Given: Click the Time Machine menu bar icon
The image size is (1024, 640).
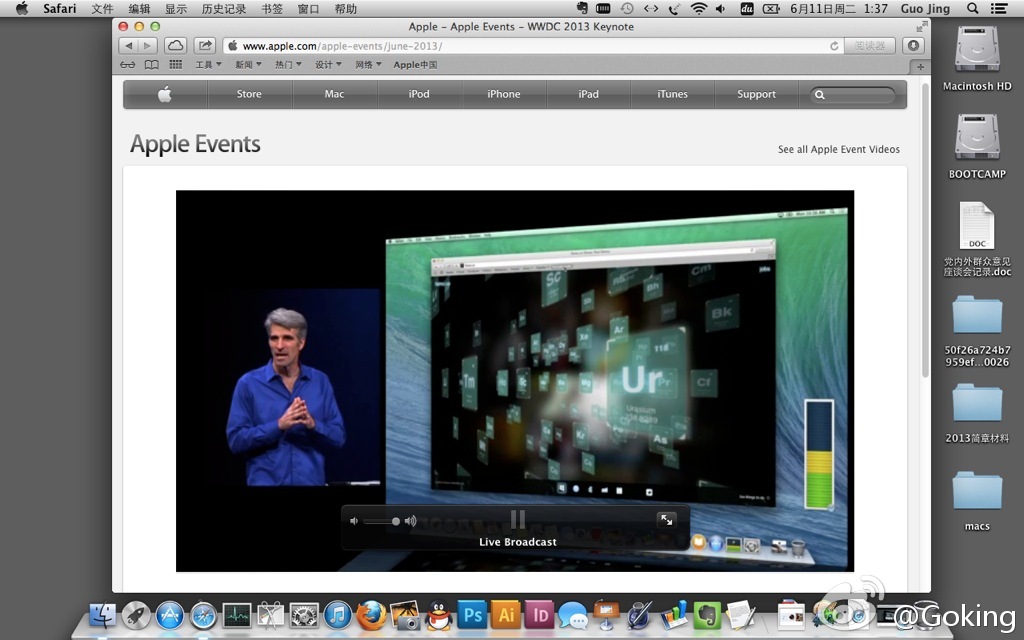Looking at the screenshot, I should 627,8.
